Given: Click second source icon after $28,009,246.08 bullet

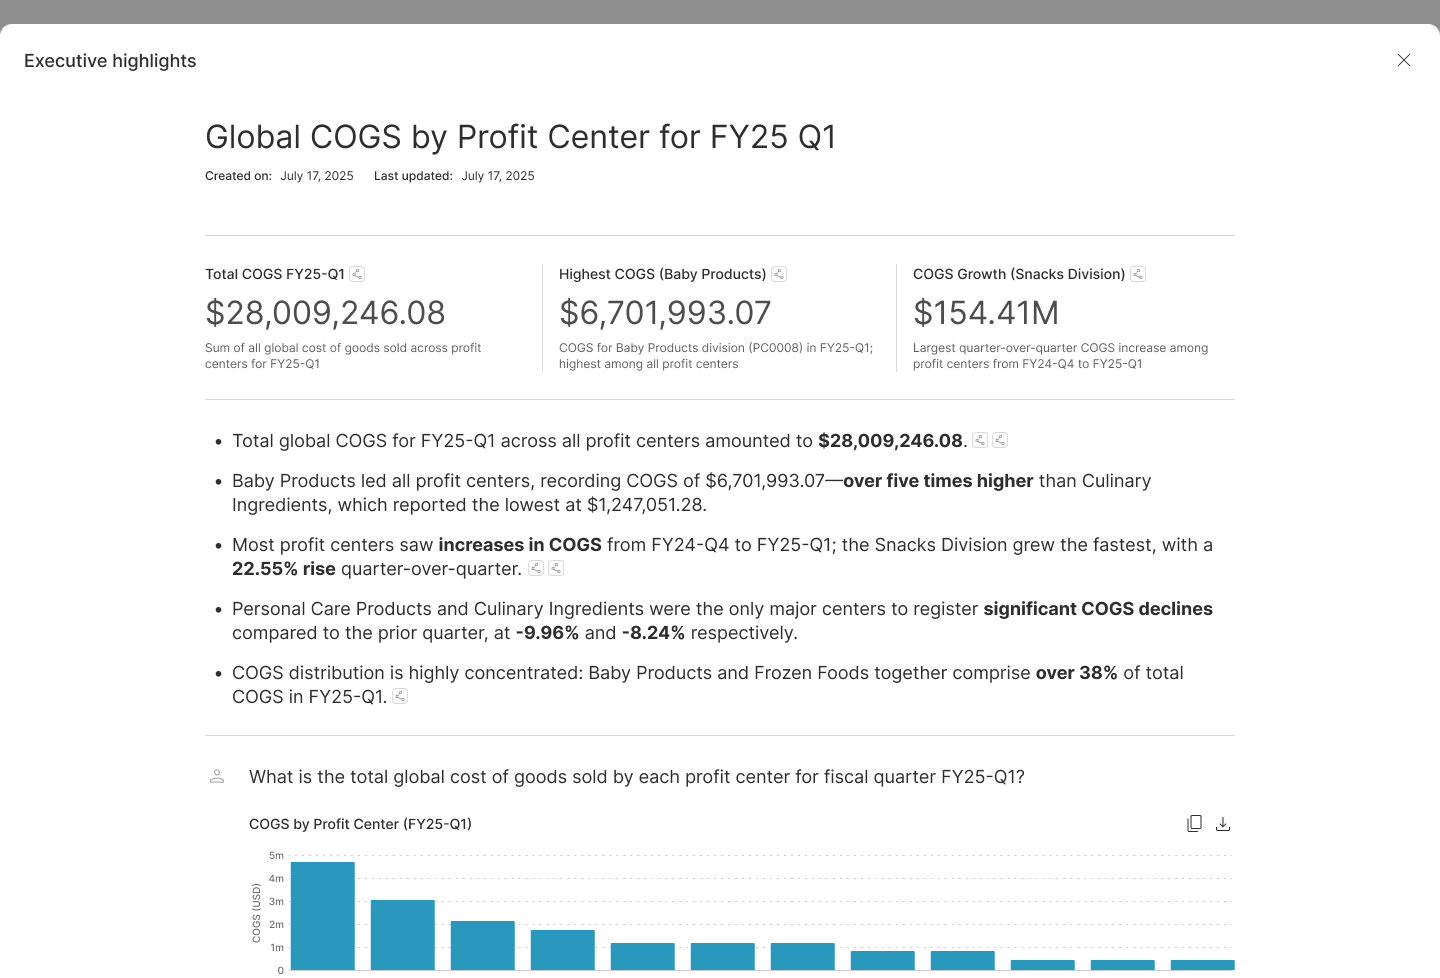Looking at the screenshot, I should [1000, 440].
